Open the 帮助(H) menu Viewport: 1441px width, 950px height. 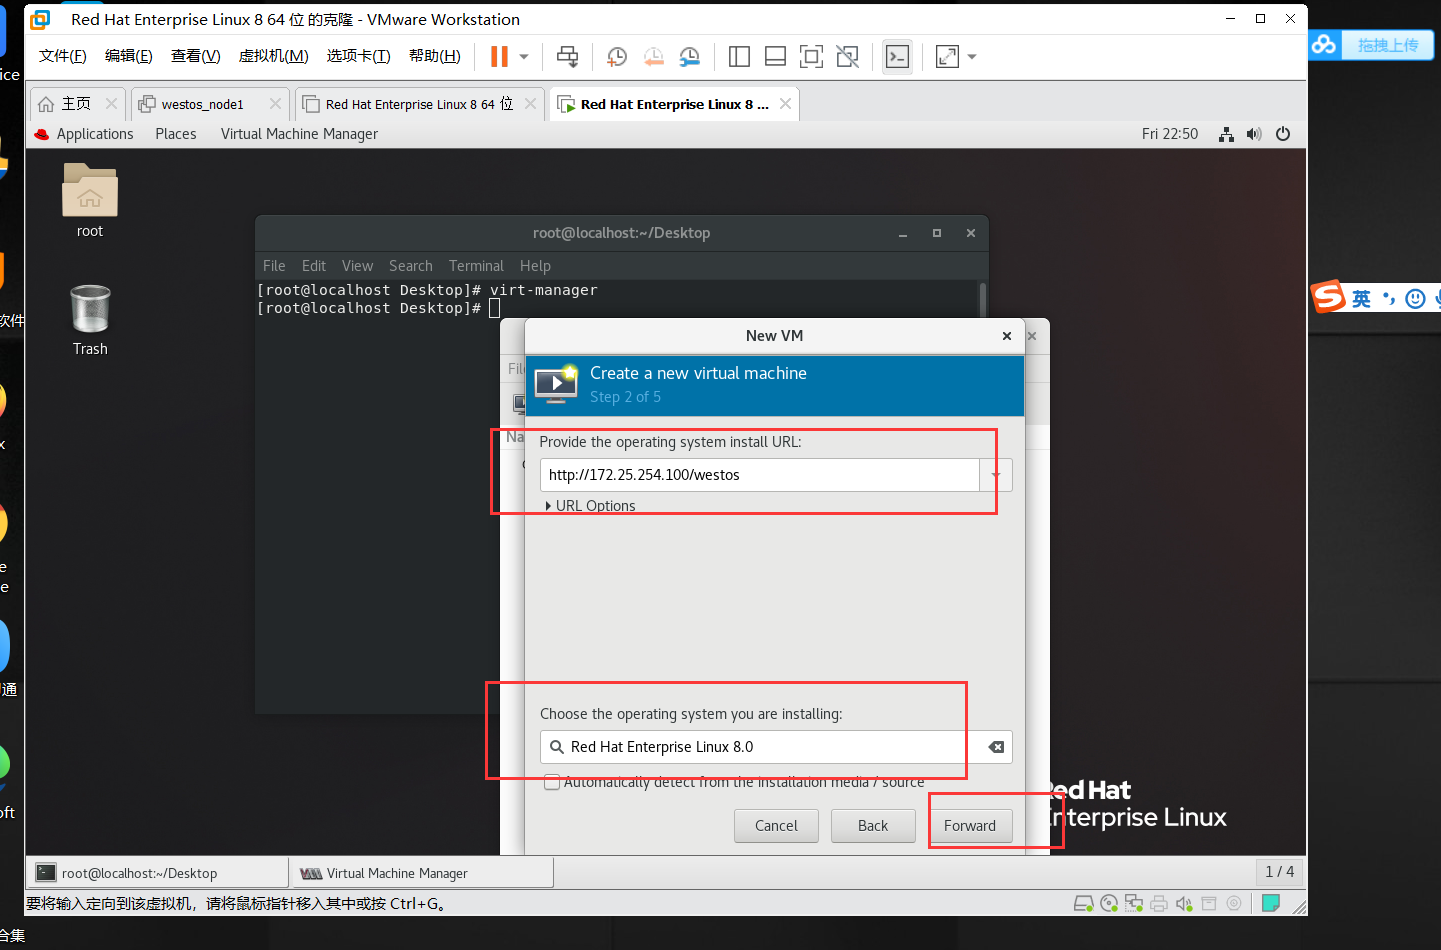click(434, 56)
